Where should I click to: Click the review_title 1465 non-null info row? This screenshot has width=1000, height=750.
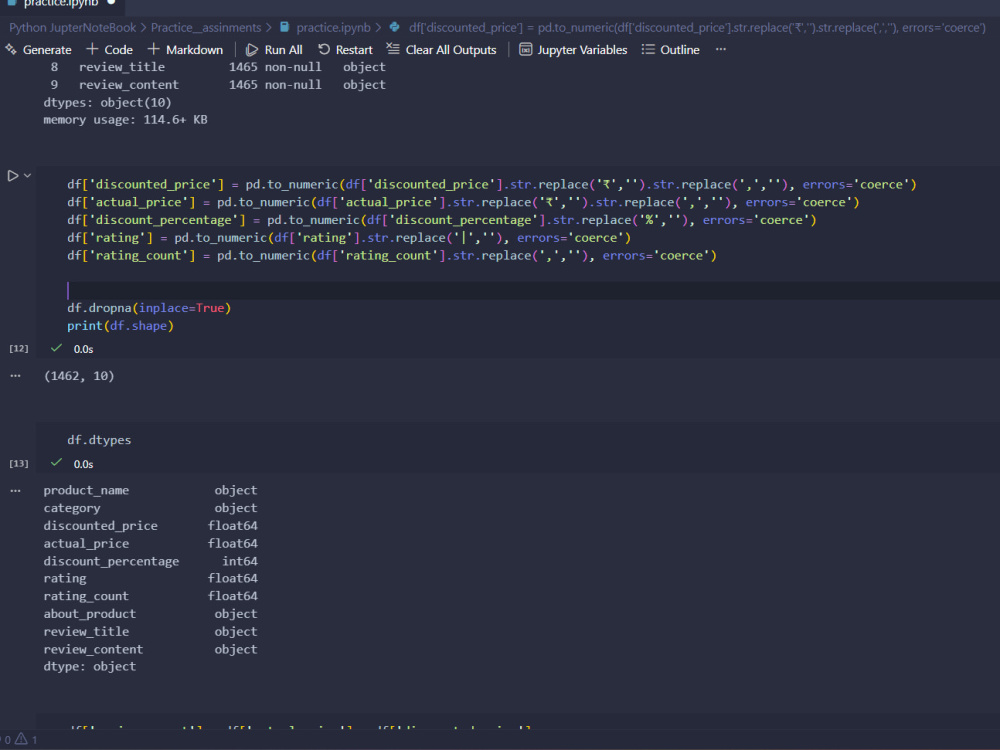pos(217,67)
